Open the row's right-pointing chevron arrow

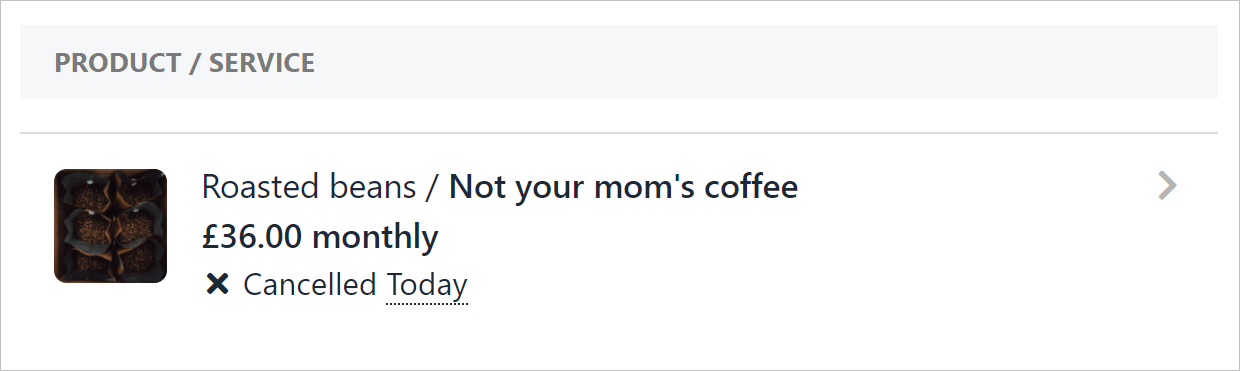coord(1167,186)
